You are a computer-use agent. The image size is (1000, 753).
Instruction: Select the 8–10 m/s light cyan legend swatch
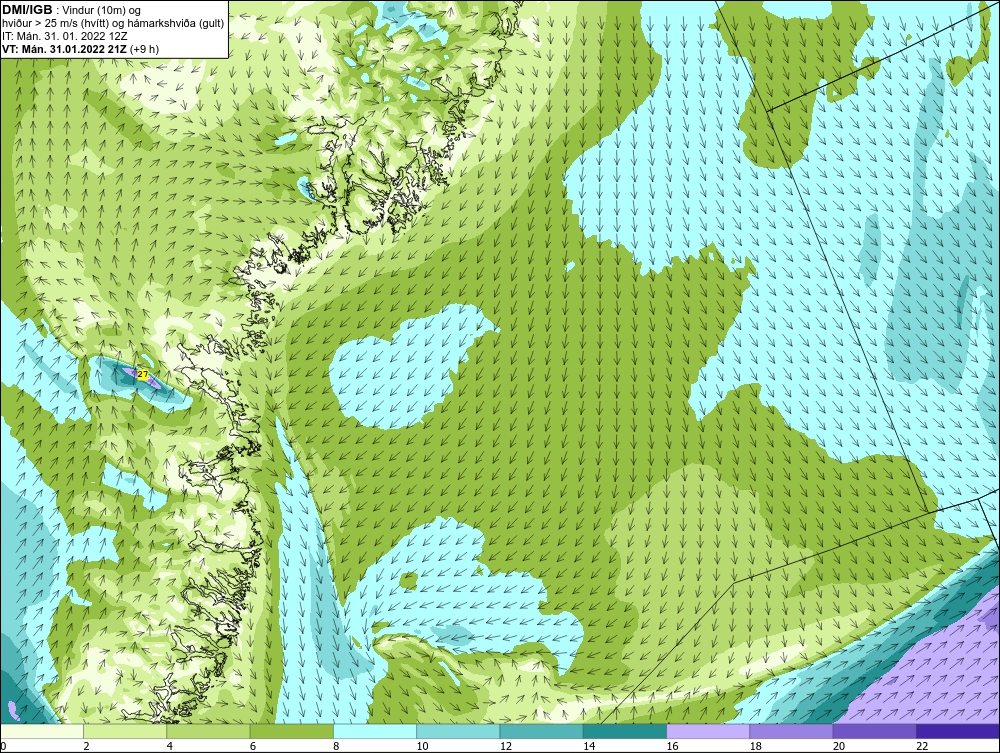point(375,731)
